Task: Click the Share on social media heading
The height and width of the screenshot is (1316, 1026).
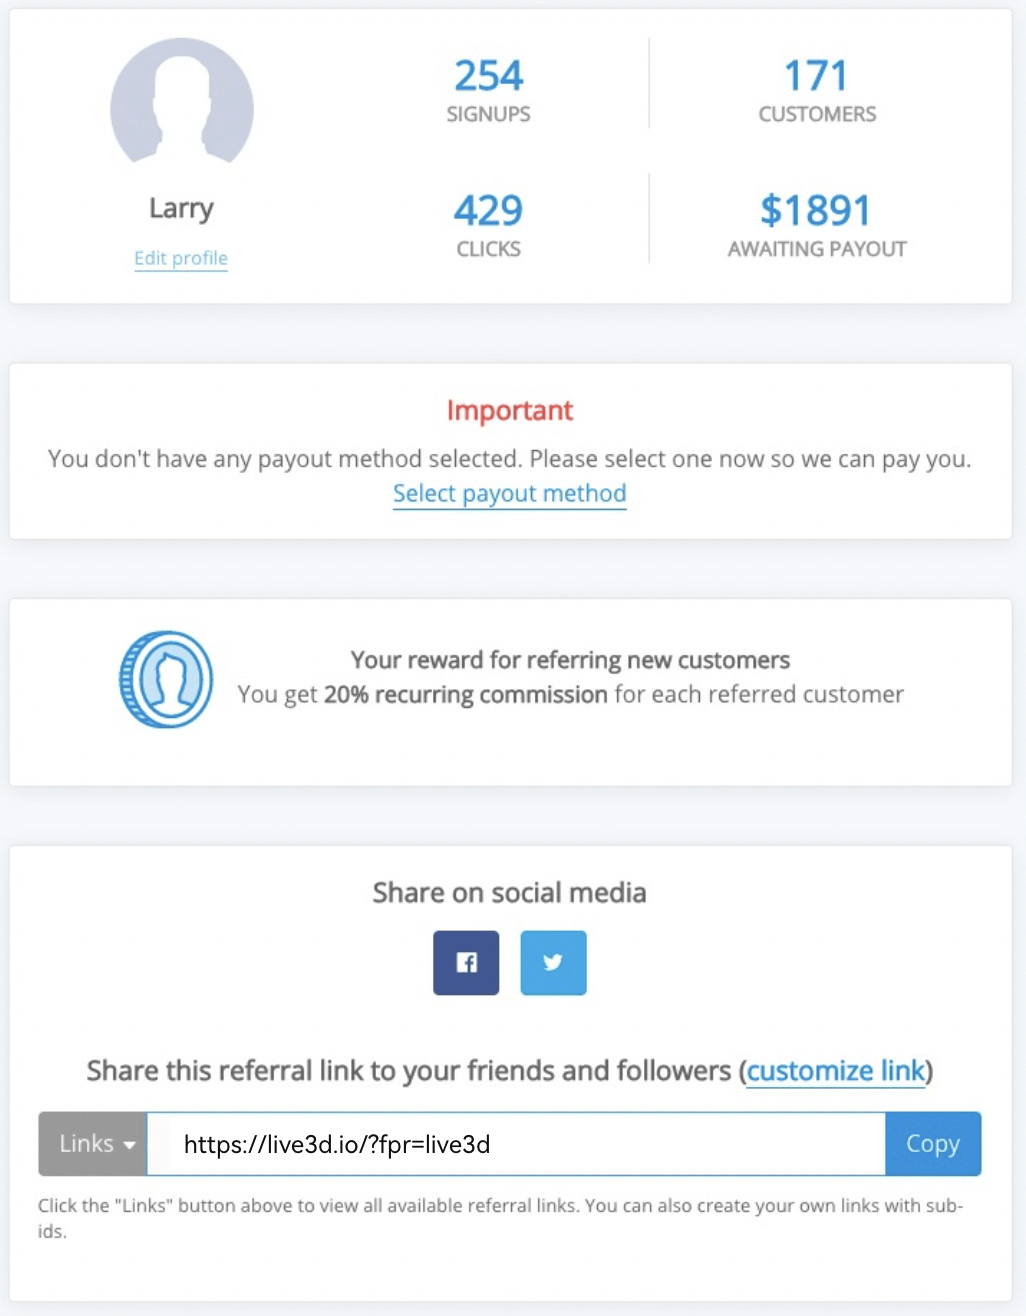Action: click(510, 892)
